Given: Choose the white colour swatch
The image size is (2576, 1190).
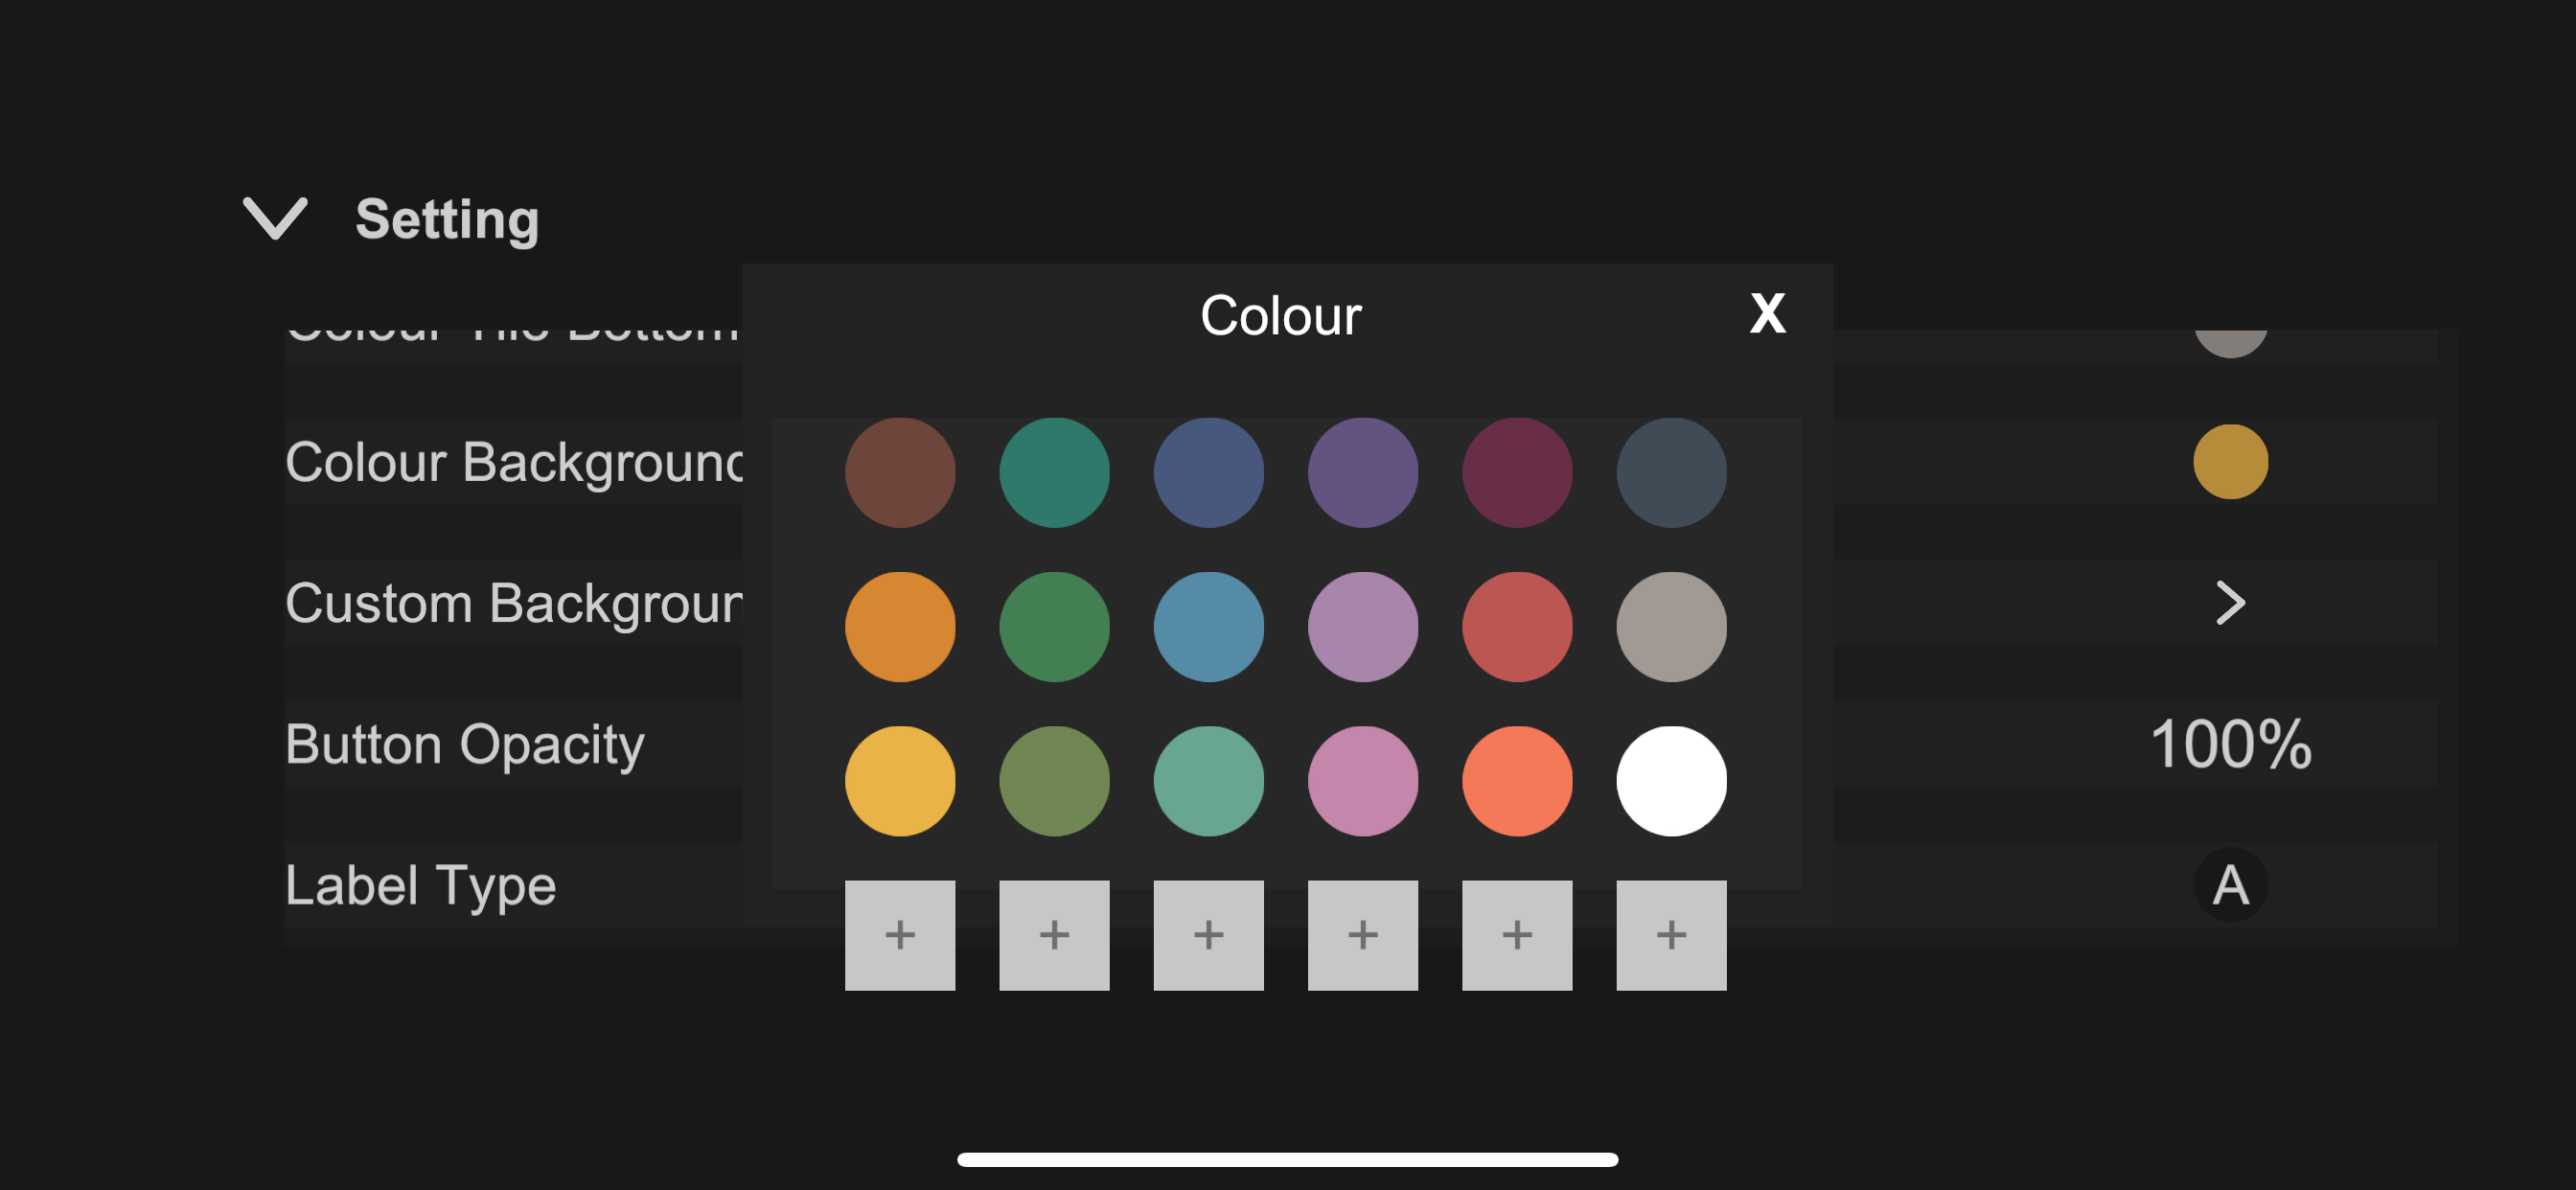Looking at the screenshot, I should click(x=1671, y=781).
